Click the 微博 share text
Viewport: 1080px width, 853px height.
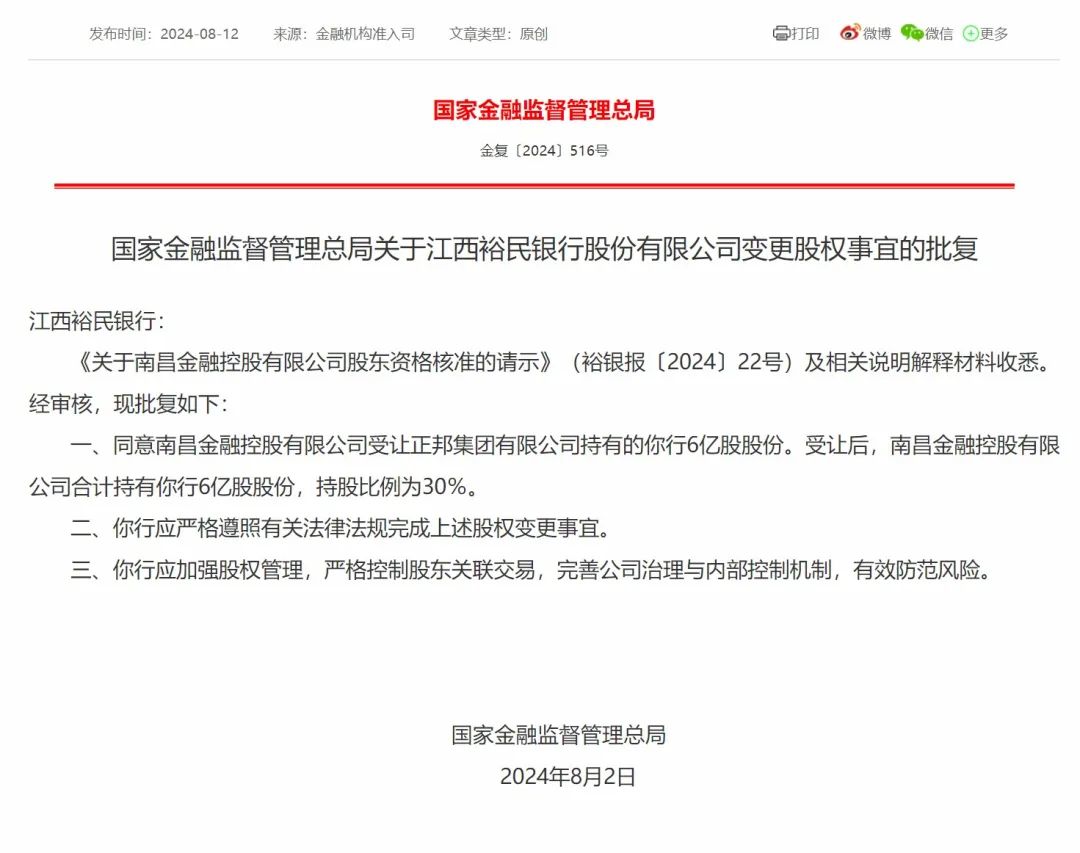click(877, 34)
